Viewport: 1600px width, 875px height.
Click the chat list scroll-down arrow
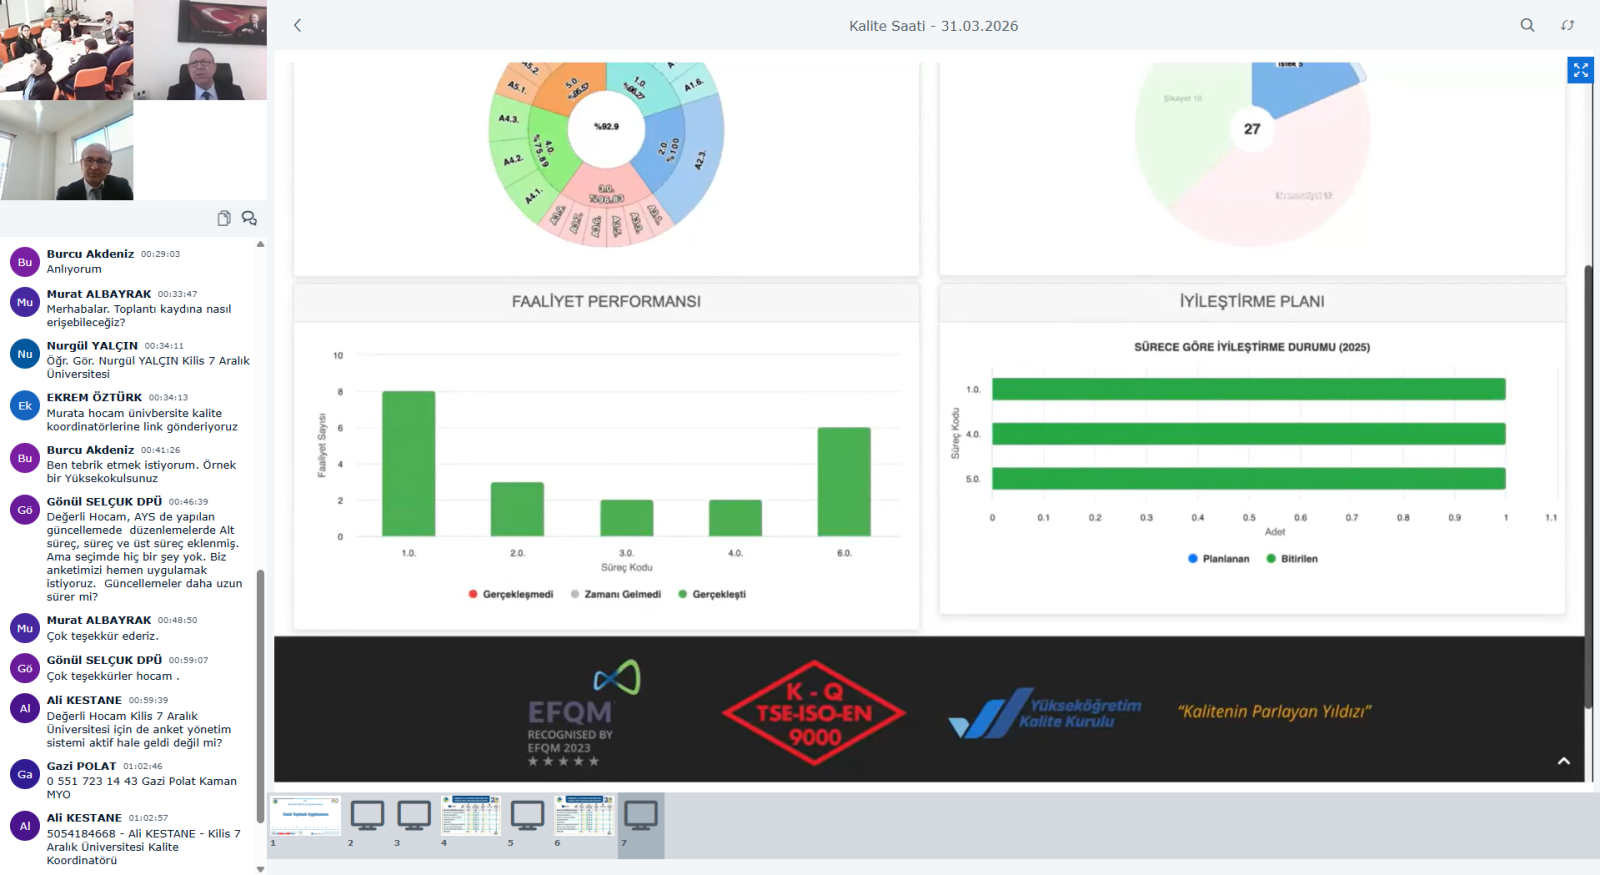click(x=261, y=869)
